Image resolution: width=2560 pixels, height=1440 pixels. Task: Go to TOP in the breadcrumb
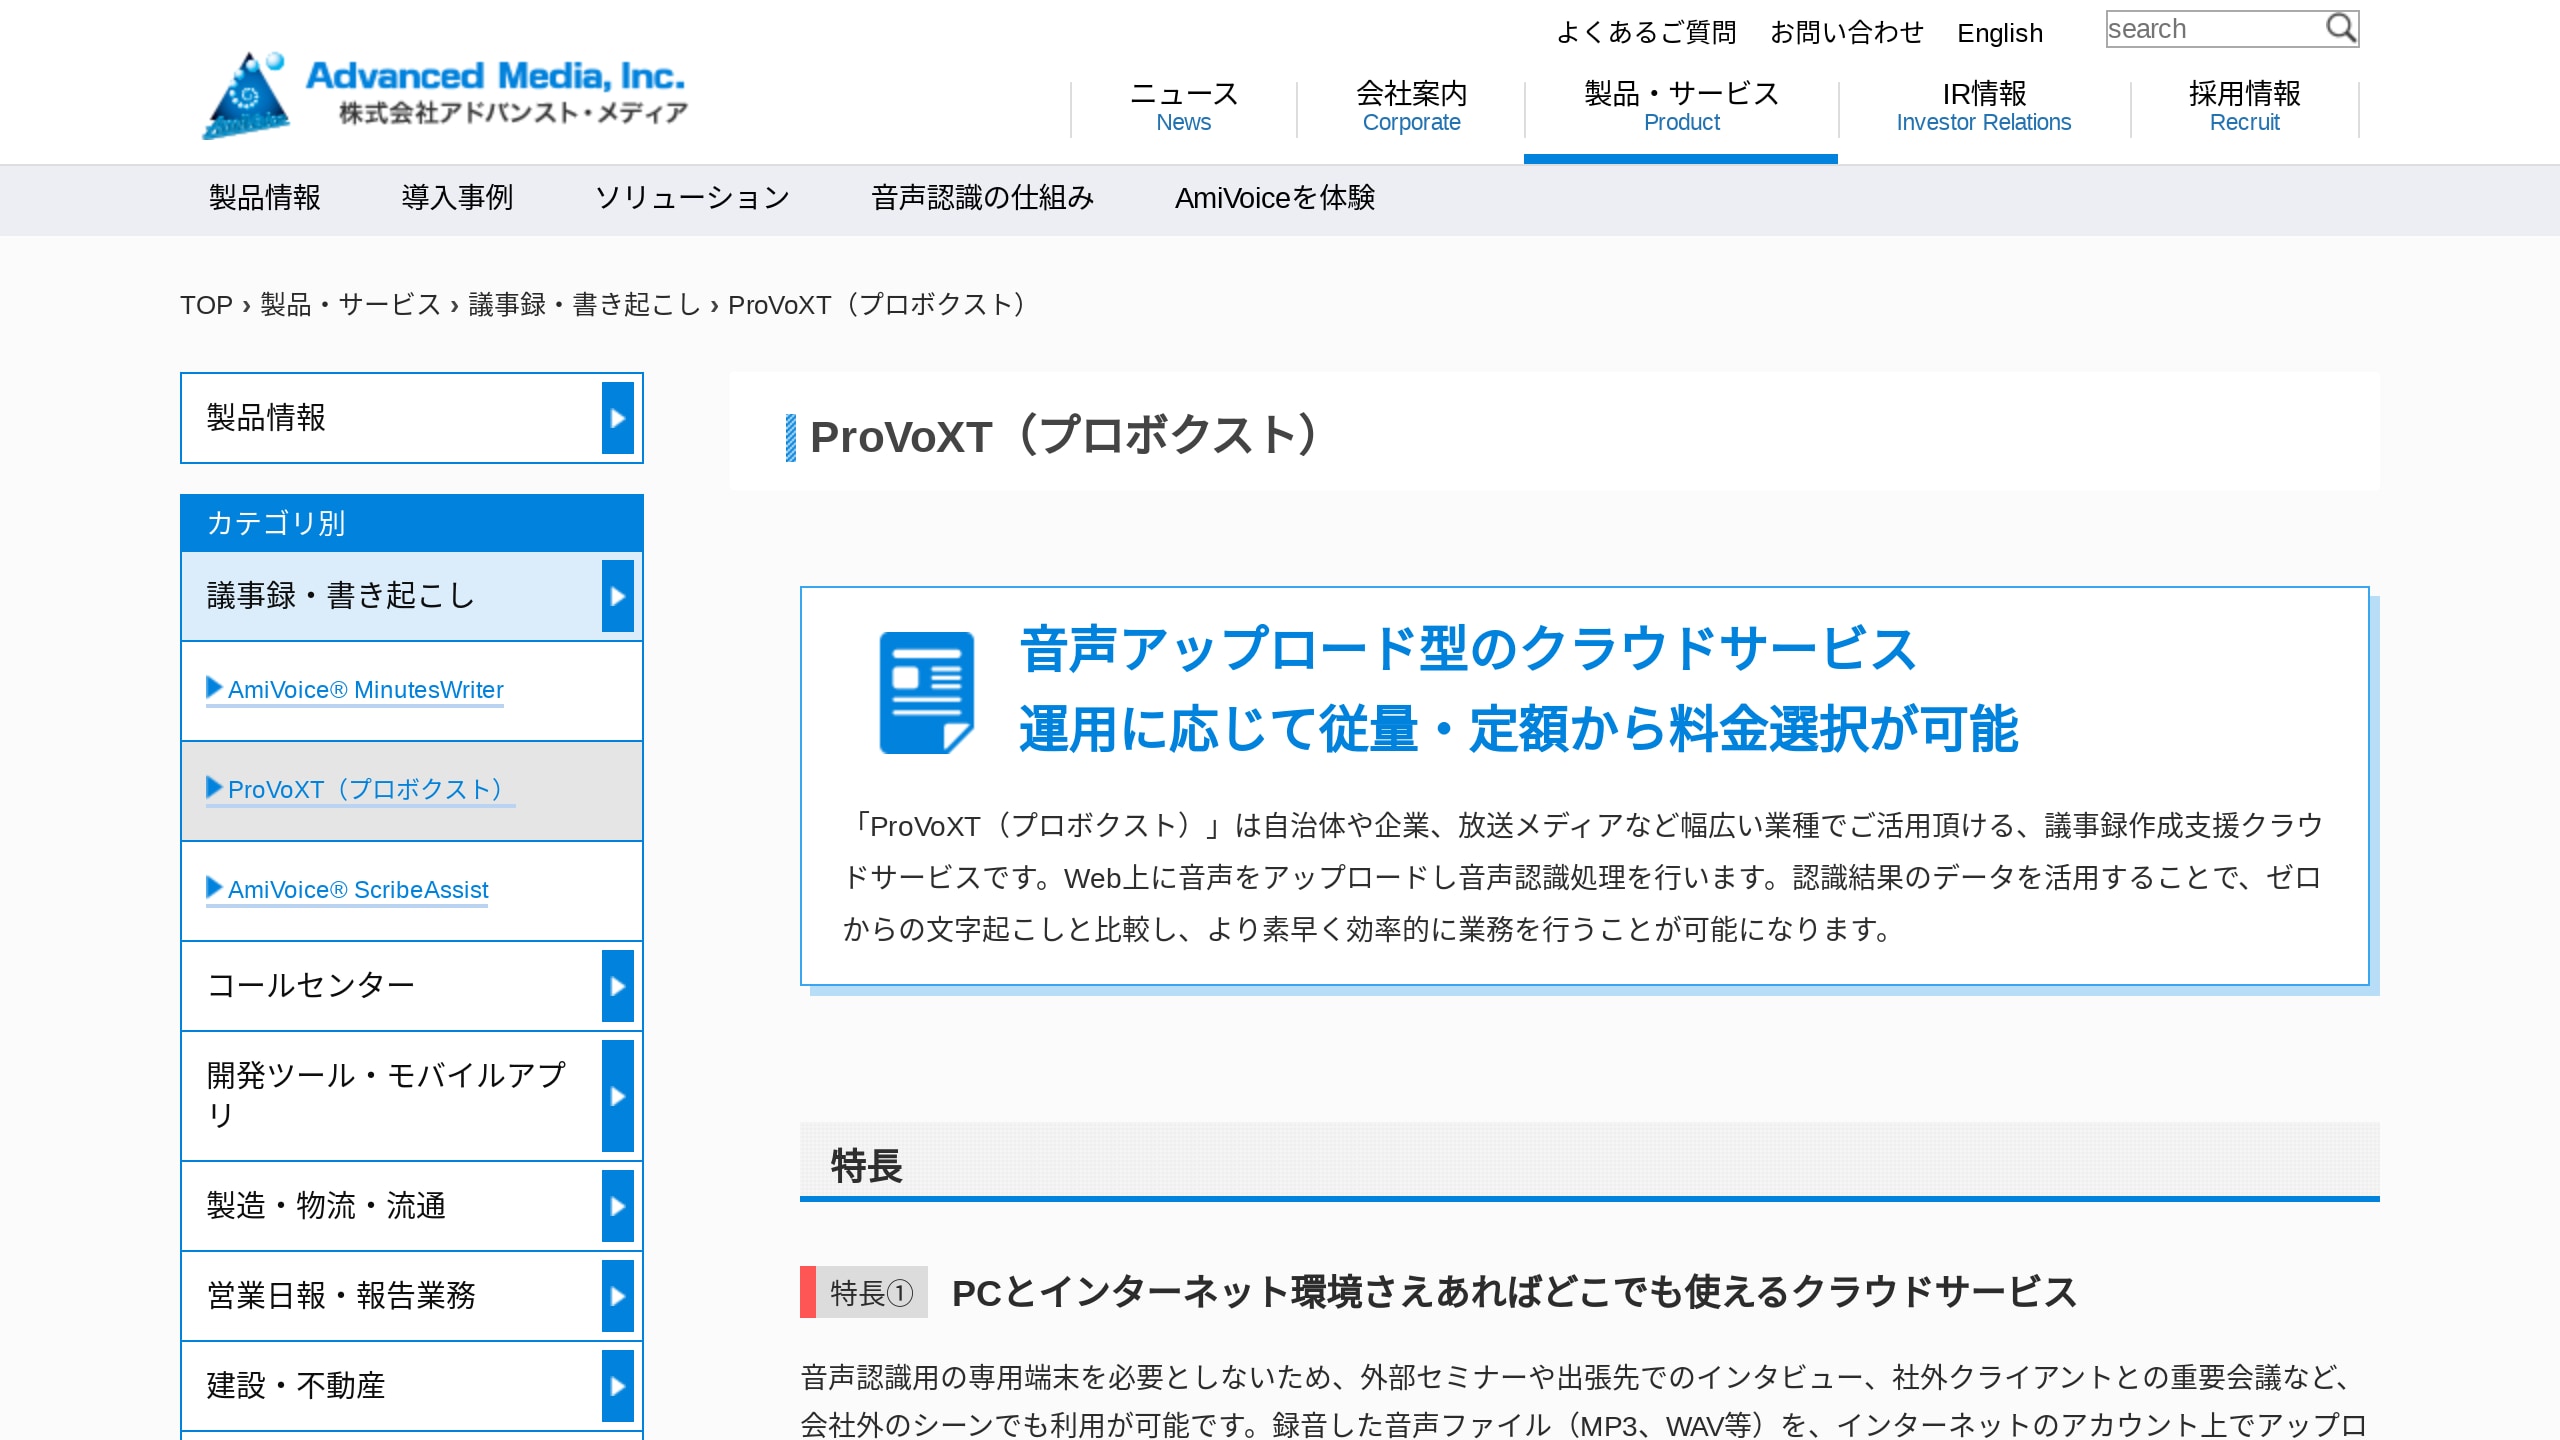pos(206,305)
